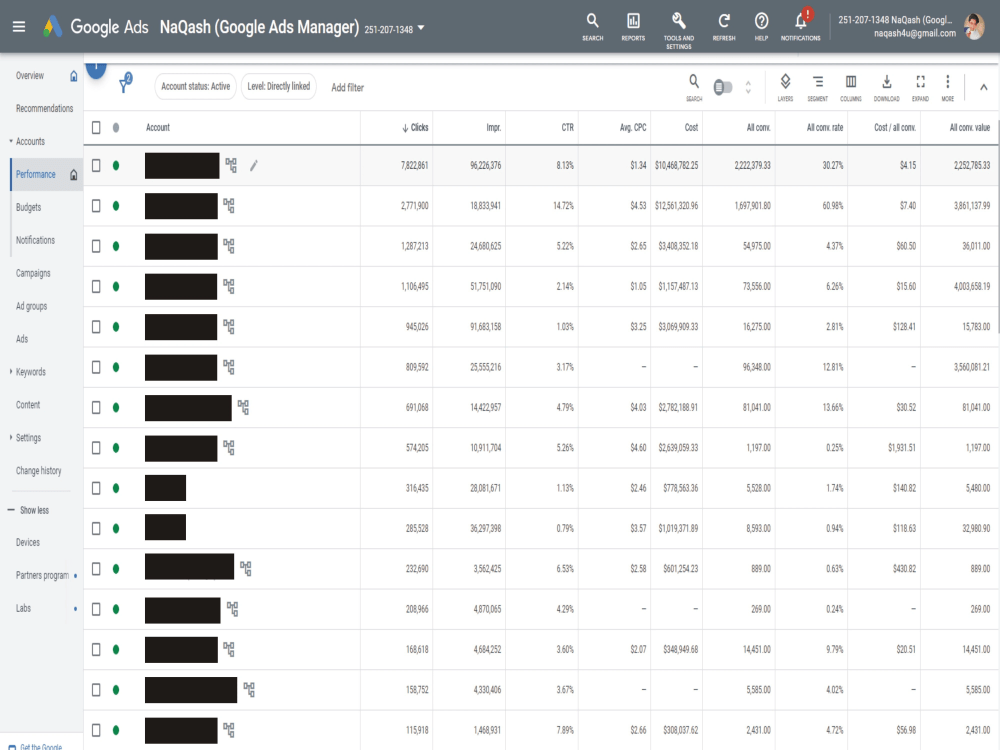
Task: Open Ad groups in sidebar
Action: coord(32,306)
